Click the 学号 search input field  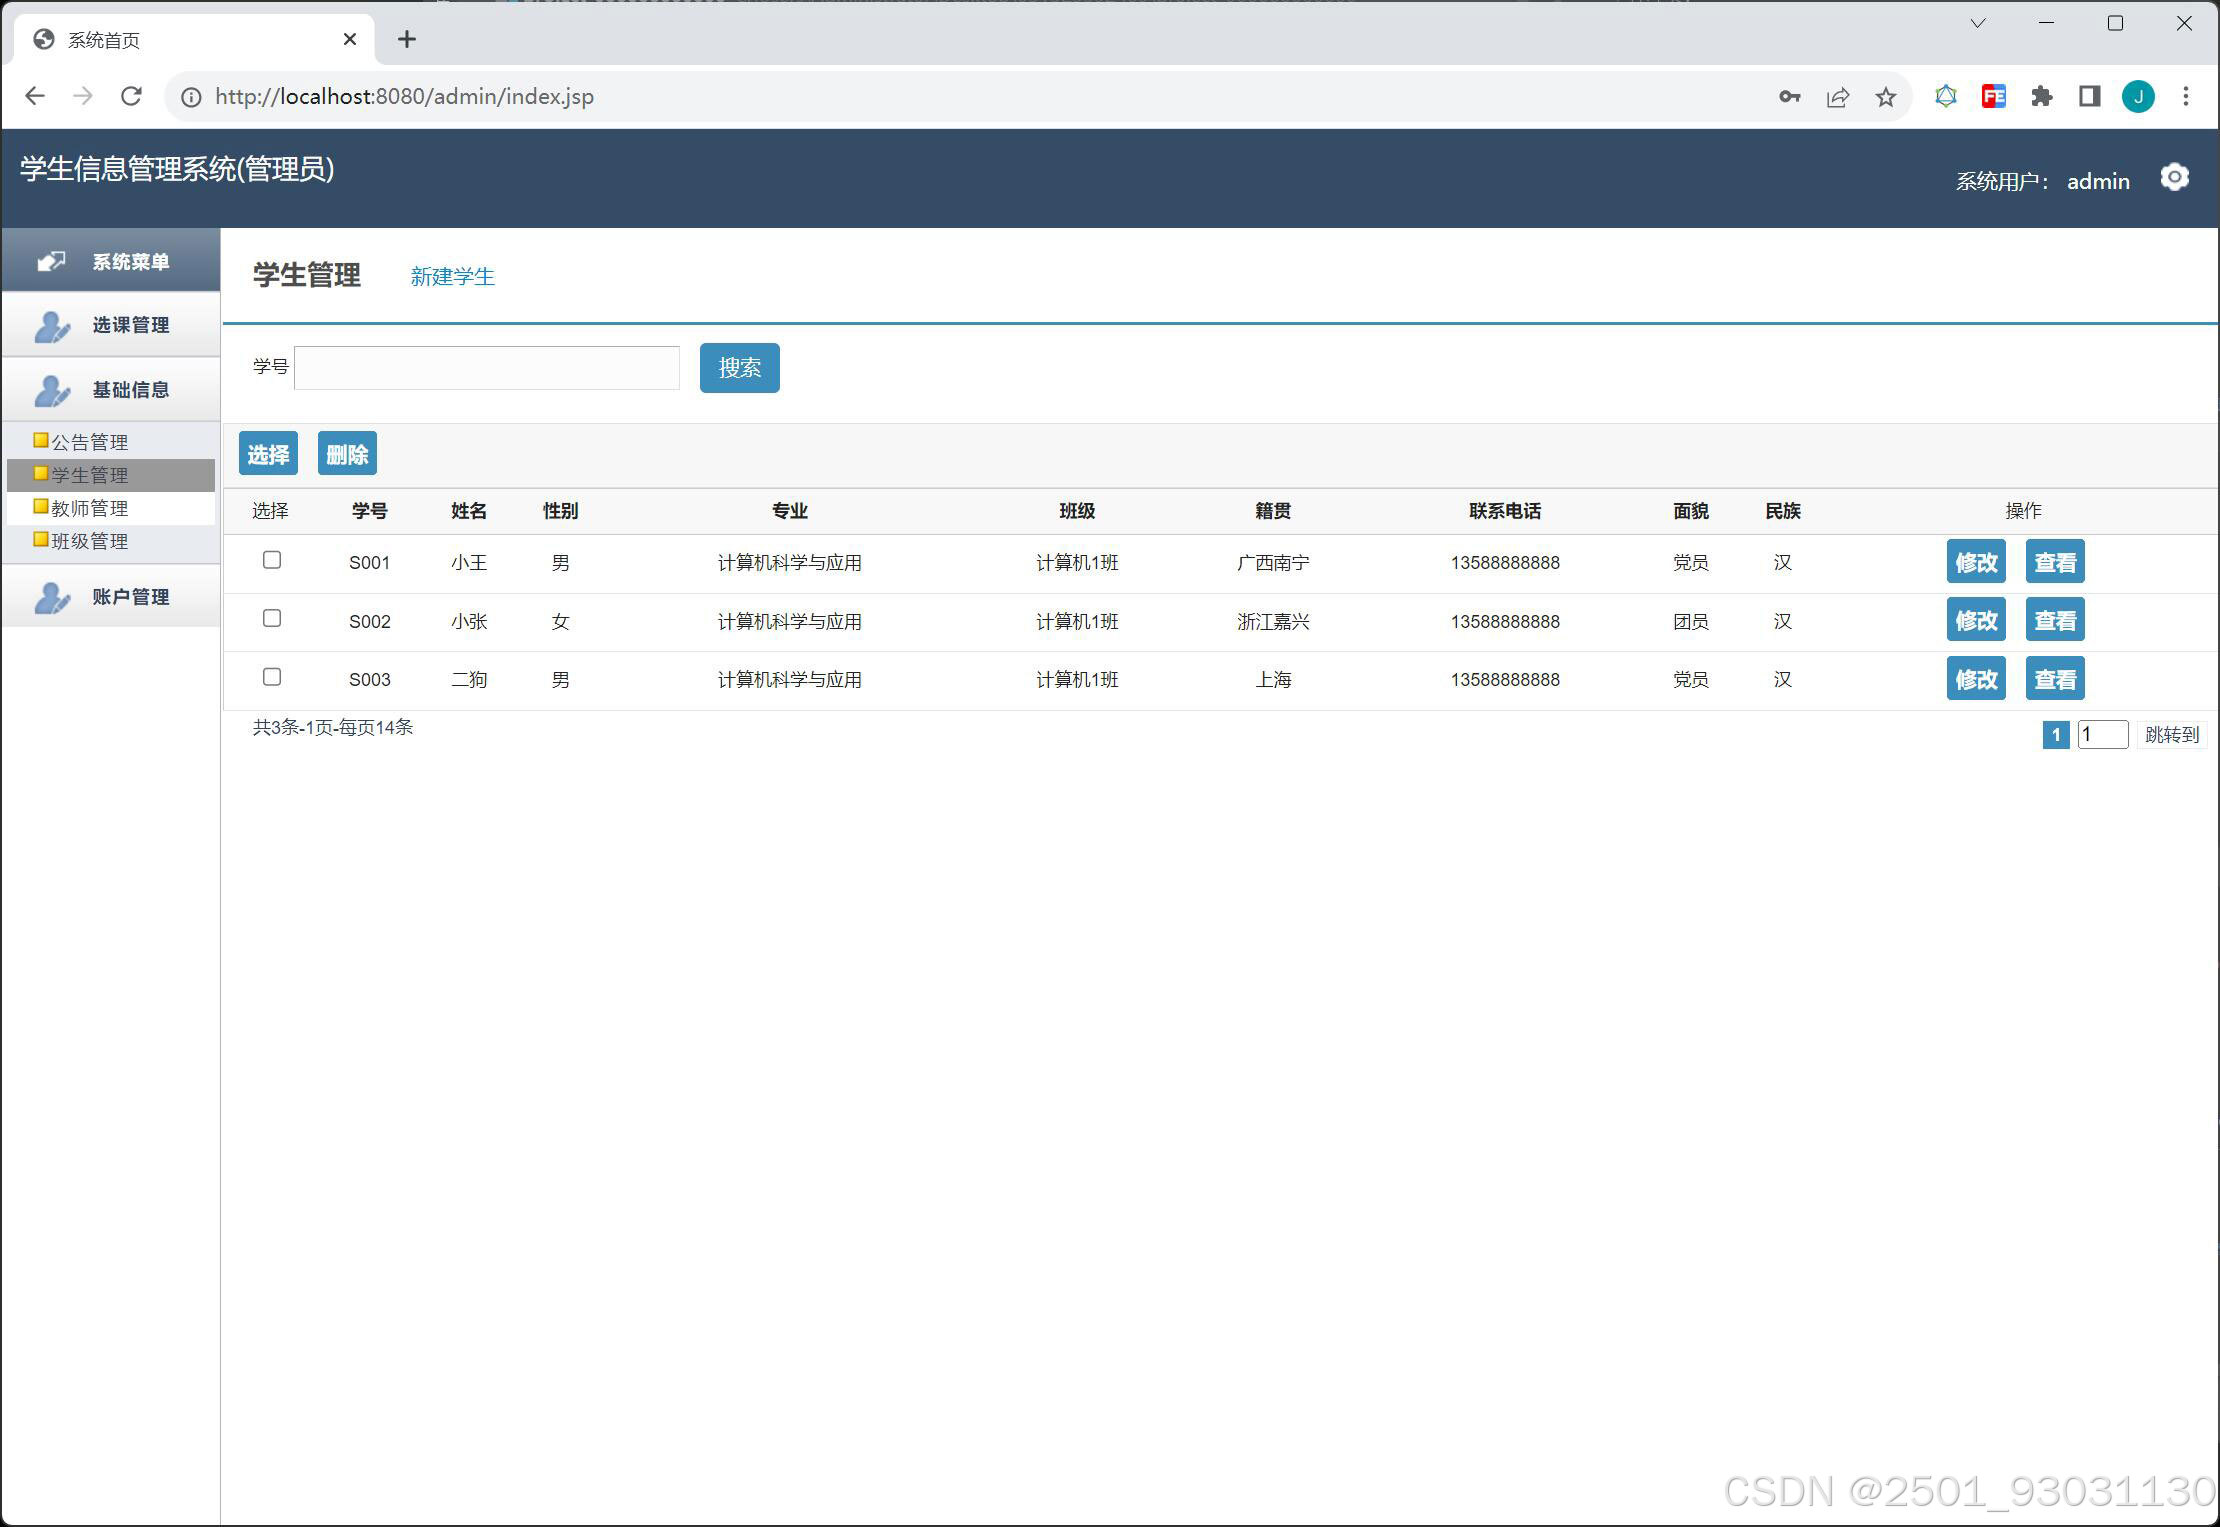tap(487, 367)
